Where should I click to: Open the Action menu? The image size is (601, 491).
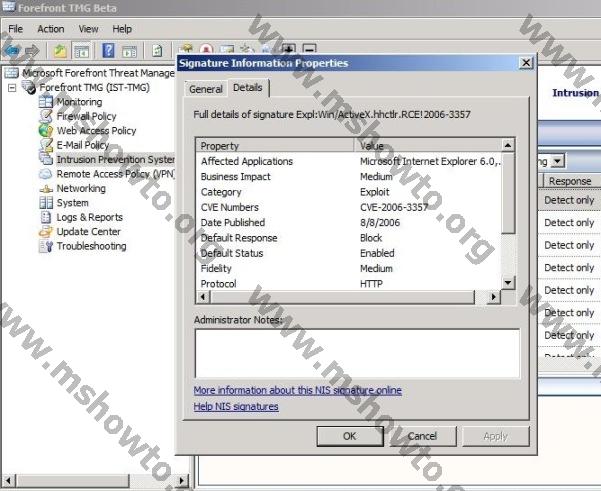(51, 29)
